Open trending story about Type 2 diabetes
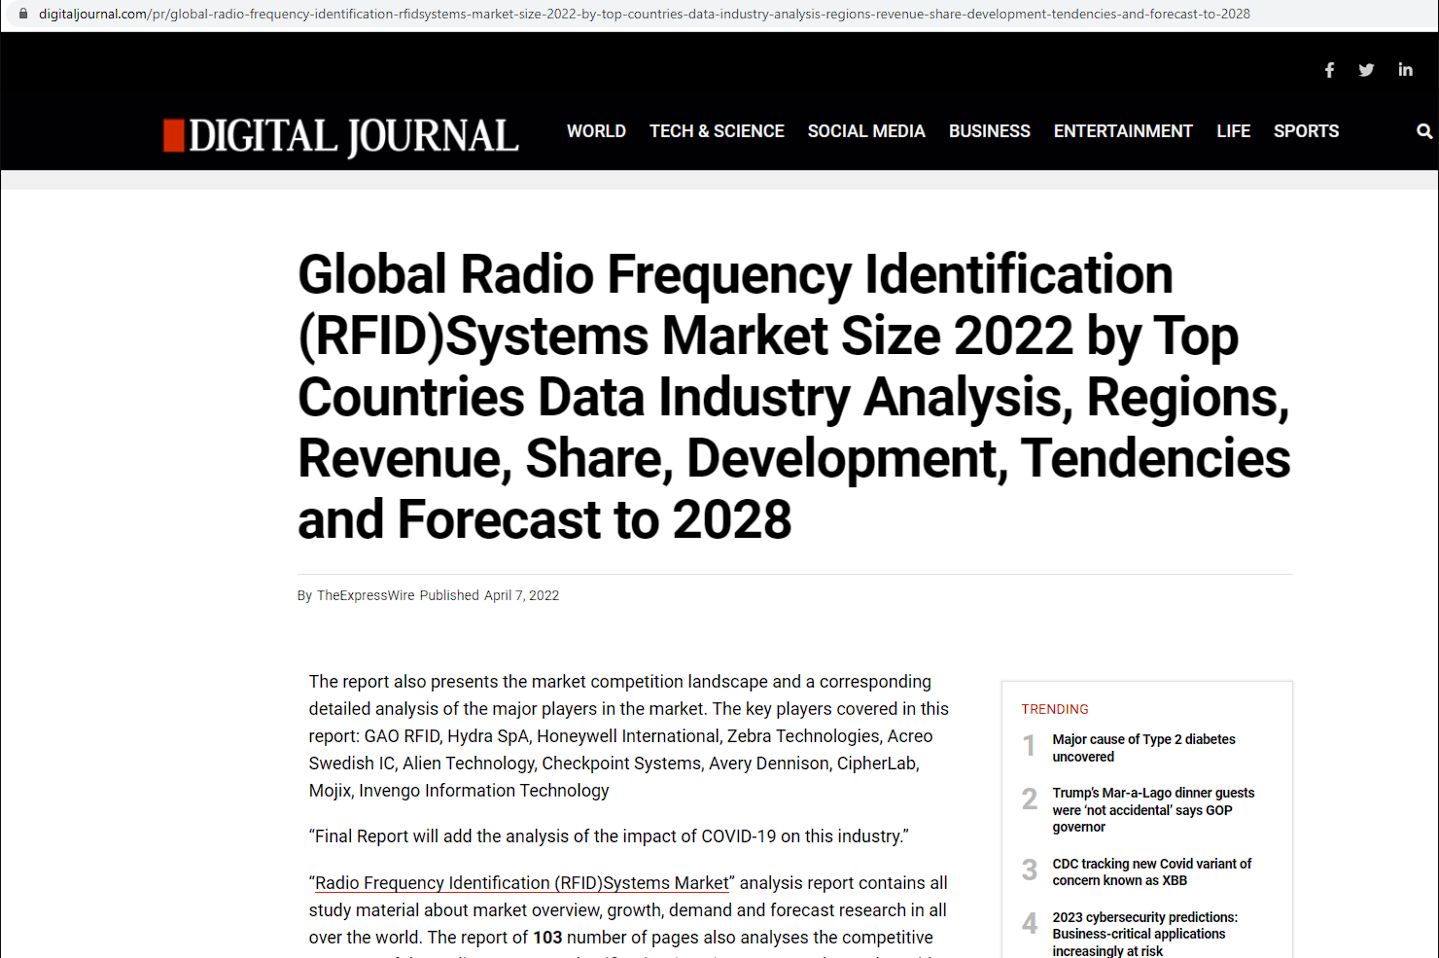 [x=1143, y=748]
